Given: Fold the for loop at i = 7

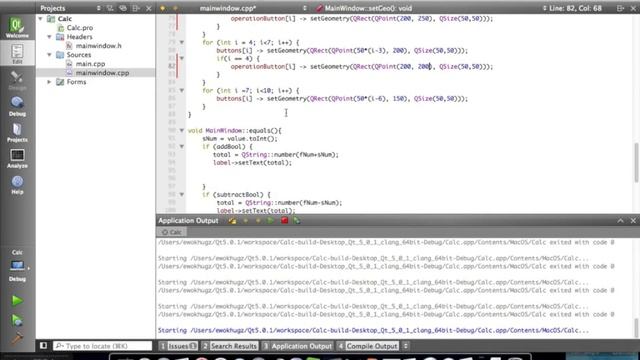Looking at the screenshot, I should point(182,91).
